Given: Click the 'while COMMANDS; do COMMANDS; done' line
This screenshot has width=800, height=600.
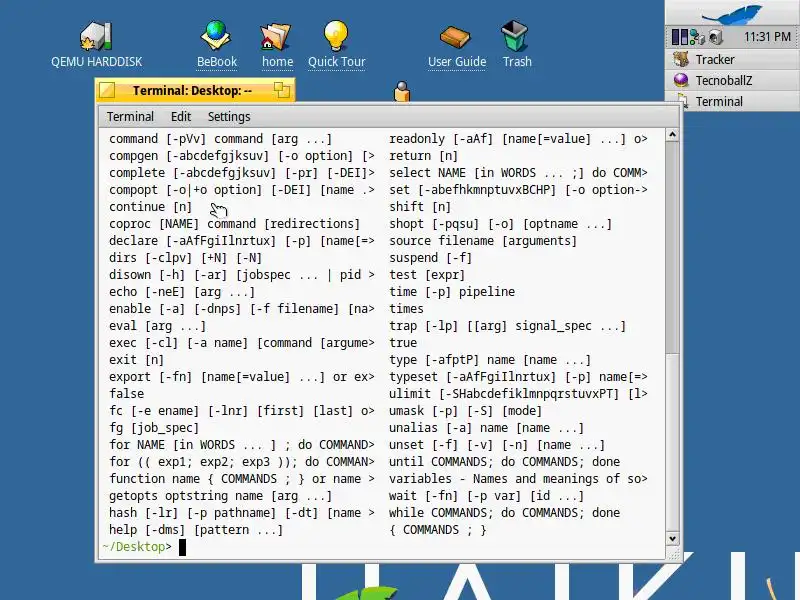Looking at the screenshot, I should [504, 513].
